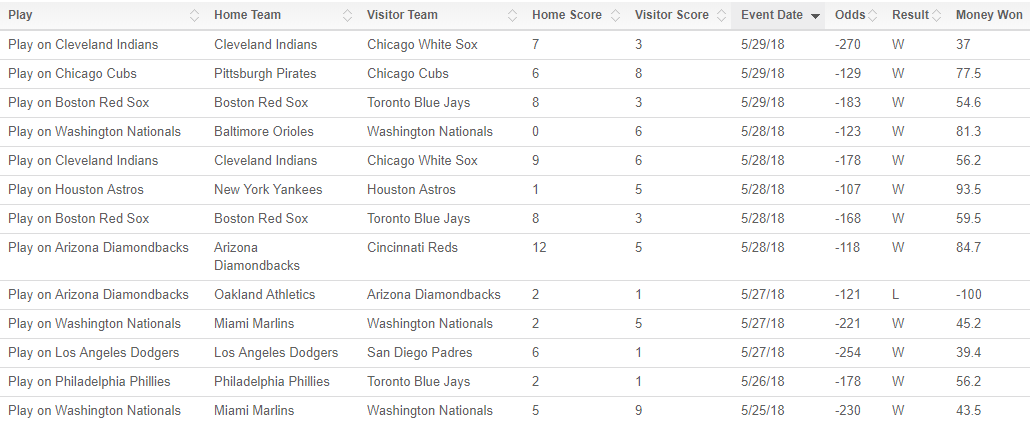This screenshot has height=422, width=1030.
Task: Click Play on Philadelphia Phillies cell
Action: (x=89, y=381)
